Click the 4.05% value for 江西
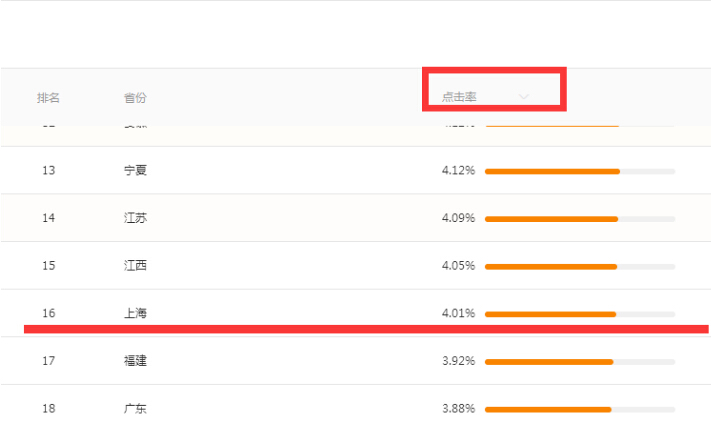Screen dimensions: 711x431 click(x=458, y=266)
